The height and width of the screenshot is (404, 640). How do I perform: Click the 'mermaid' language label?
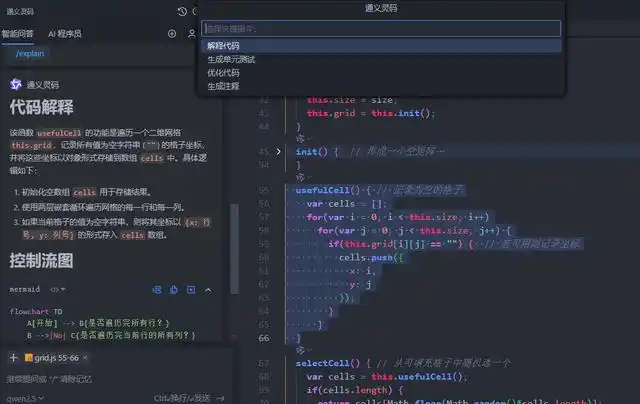click(x=25, y=289)
